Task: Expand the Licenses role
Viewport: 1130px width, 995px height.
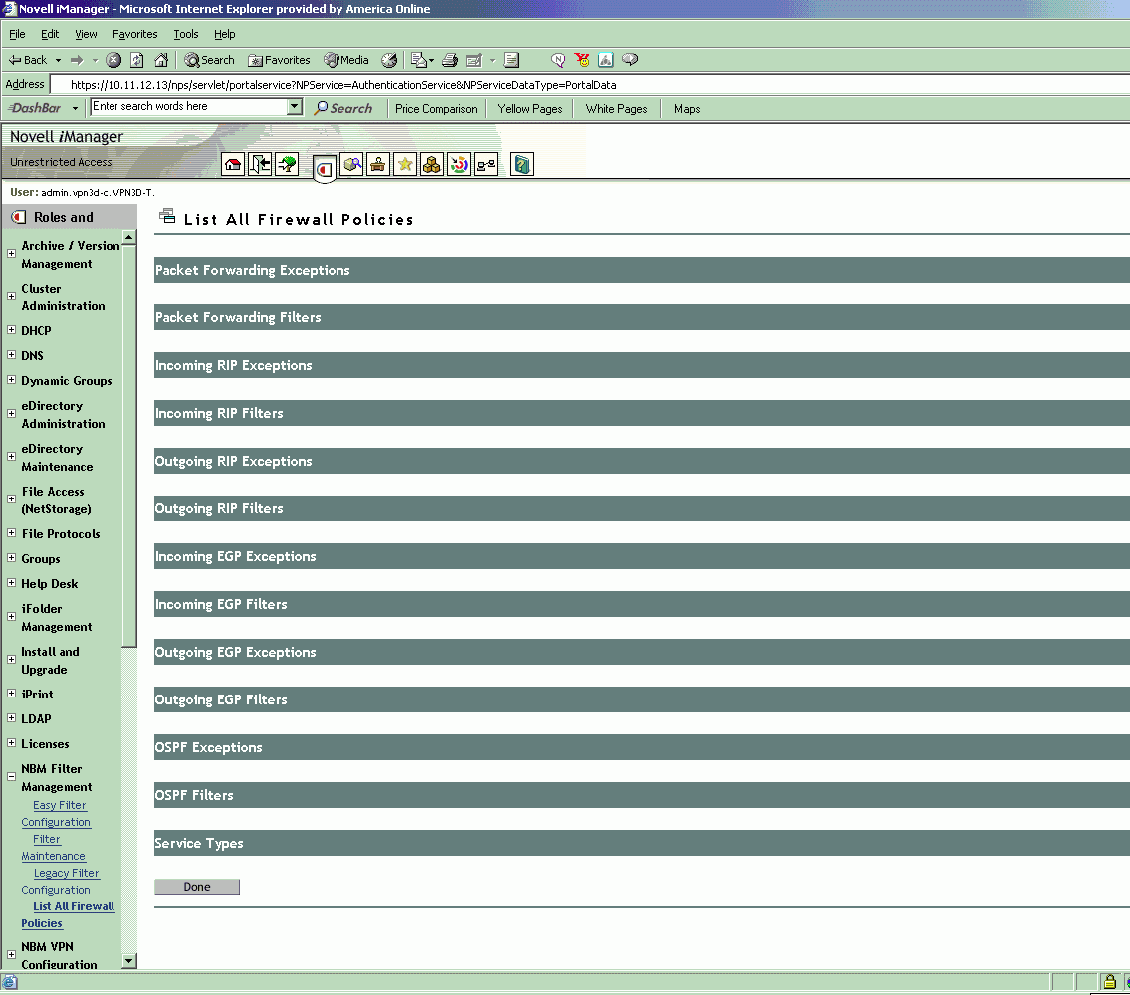Action: [x=12, y=743]
